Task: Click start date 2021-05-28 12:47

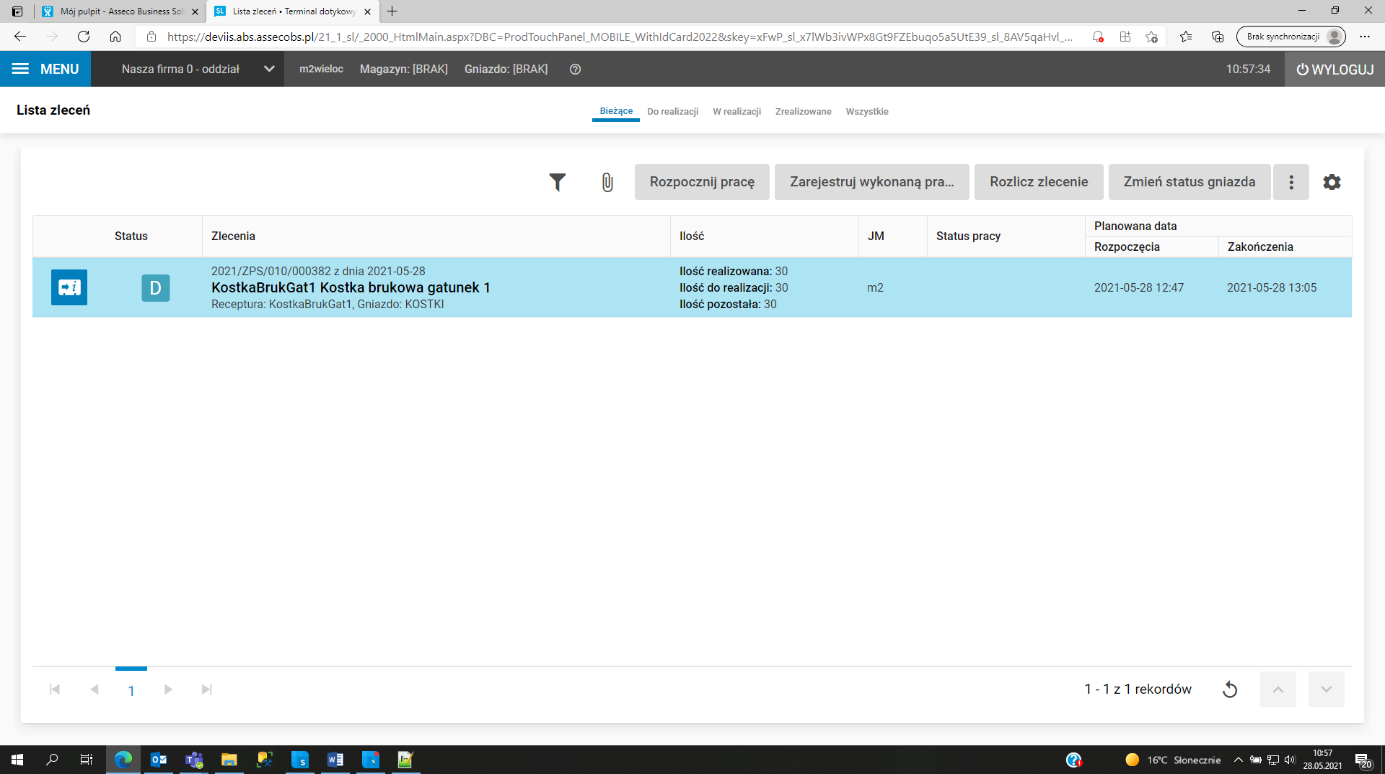Action: click(1139, 288)
